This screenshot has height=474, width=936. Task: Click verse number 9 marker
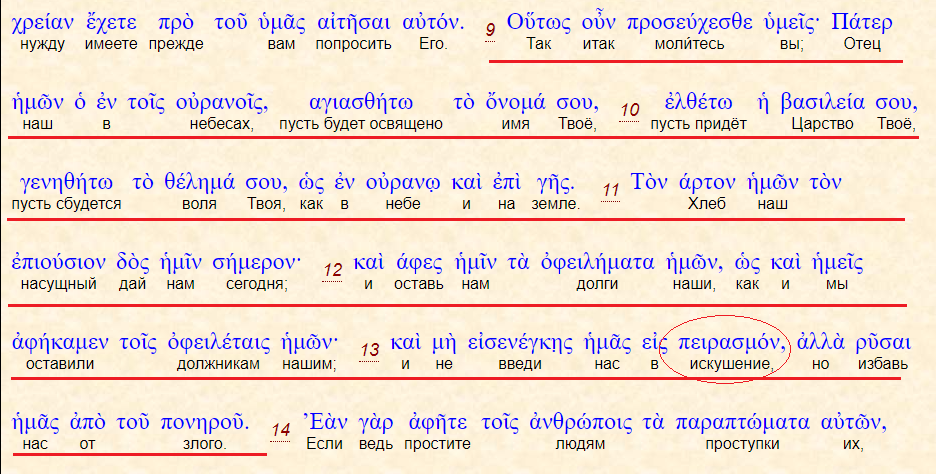pyautogui.click(x=490, y=30)
